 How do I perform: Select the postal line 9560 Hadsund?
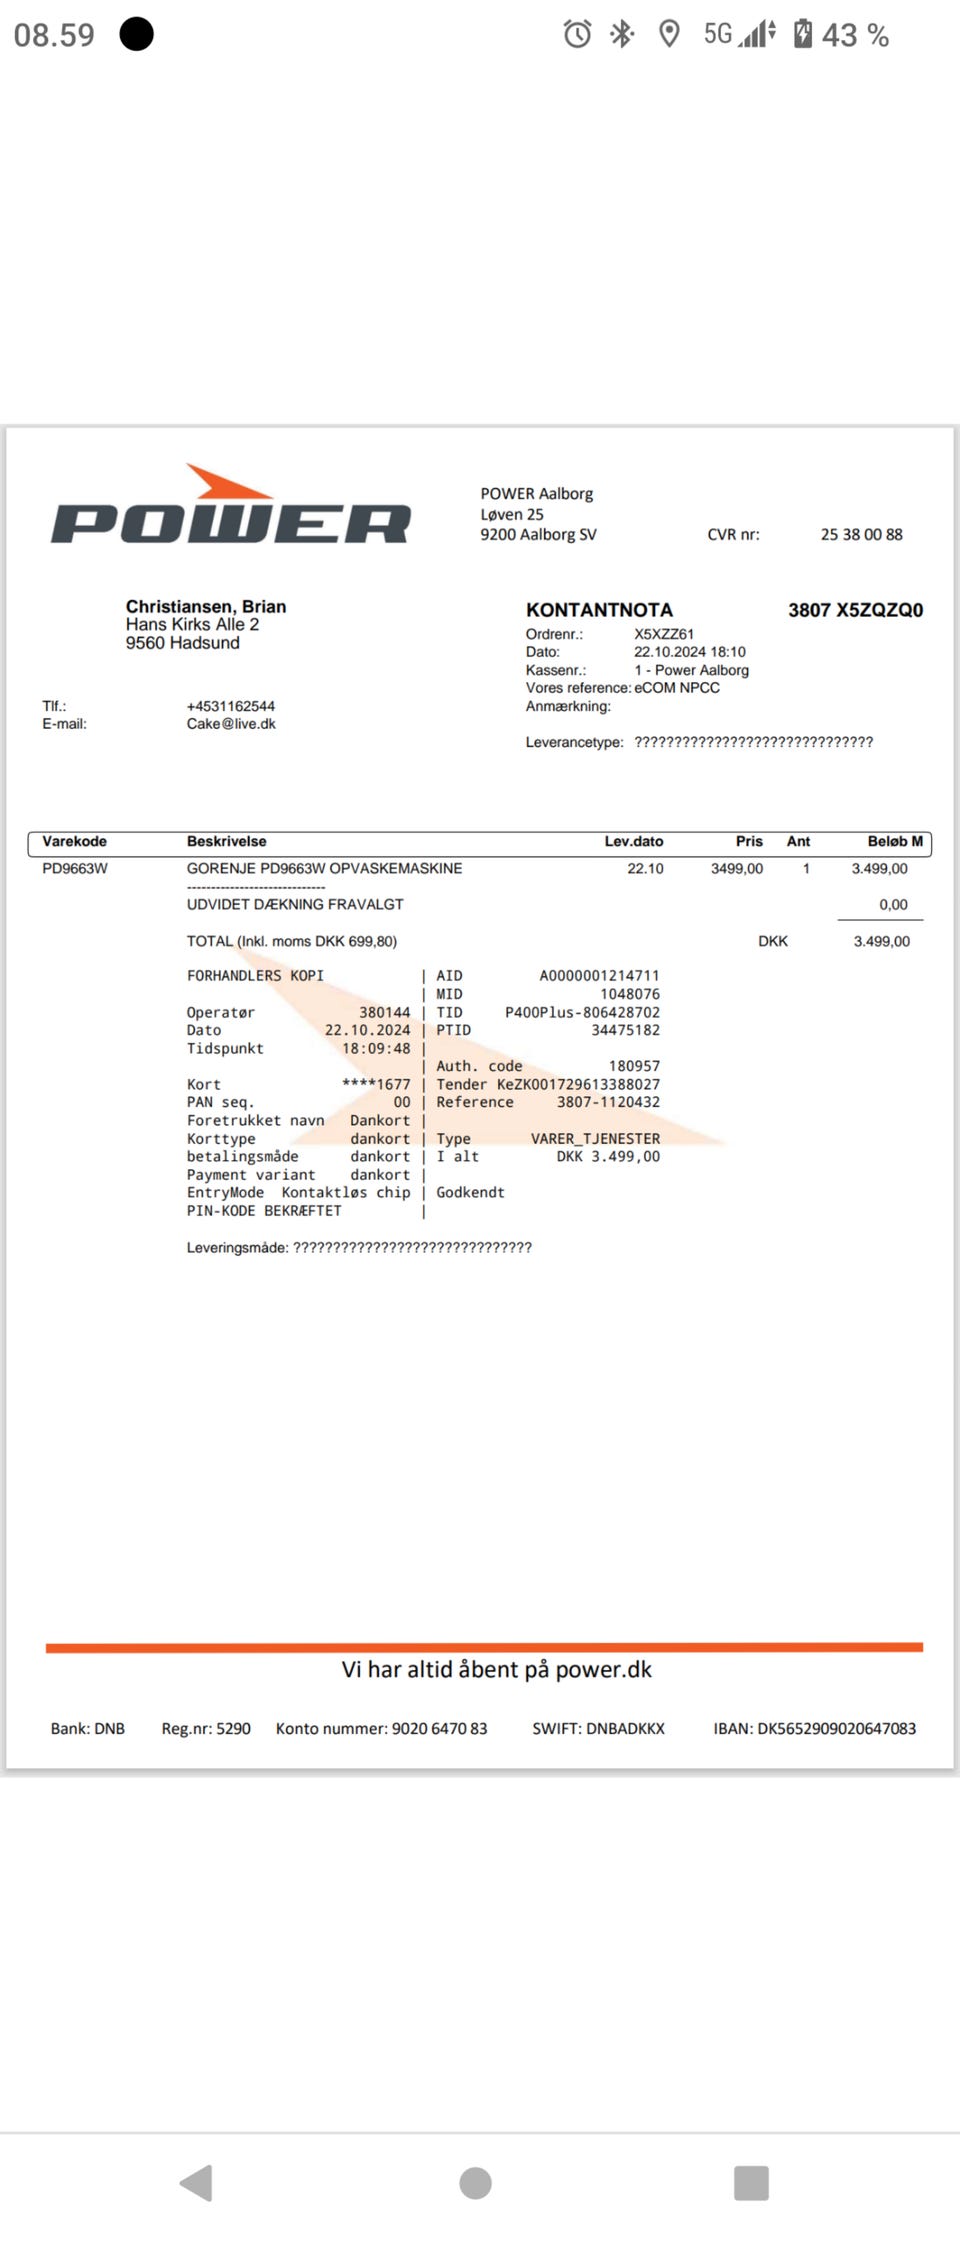pos(182,643)
